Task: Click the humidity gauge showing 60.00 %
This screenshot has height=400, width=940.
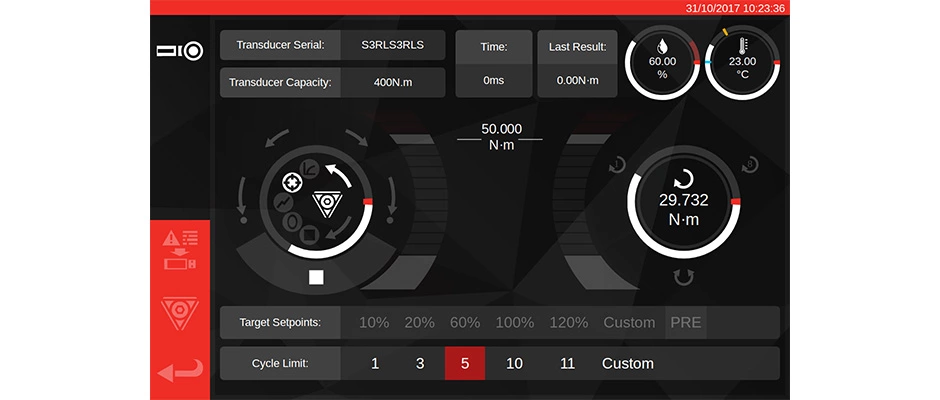Action: (x=660, y=67)
